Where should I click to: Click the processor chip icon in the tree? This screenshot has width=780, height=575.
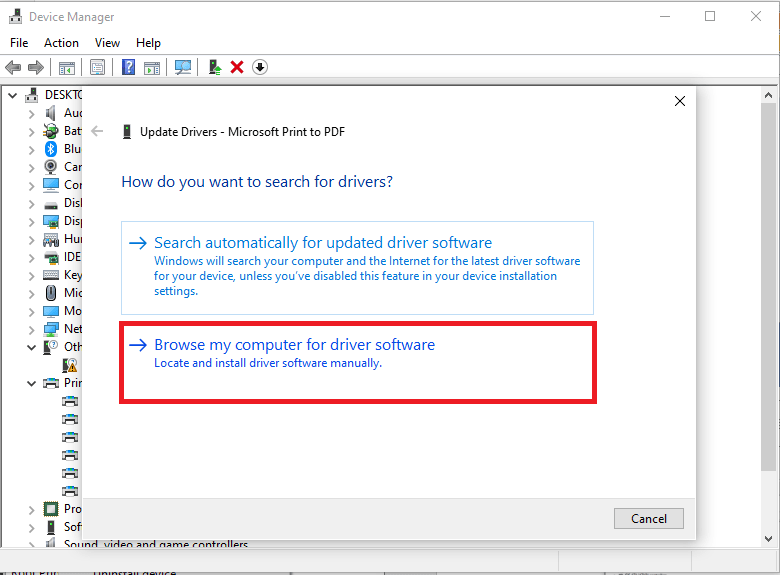(51, 509)
